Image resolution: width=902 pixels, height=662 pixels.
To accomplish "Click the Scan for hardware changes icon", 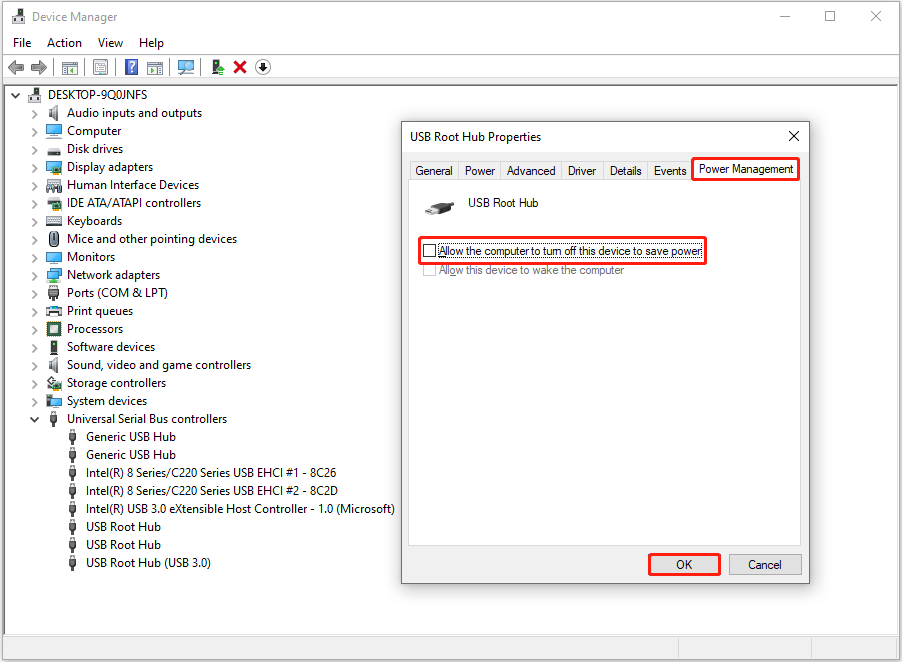I will click(188, 67).
